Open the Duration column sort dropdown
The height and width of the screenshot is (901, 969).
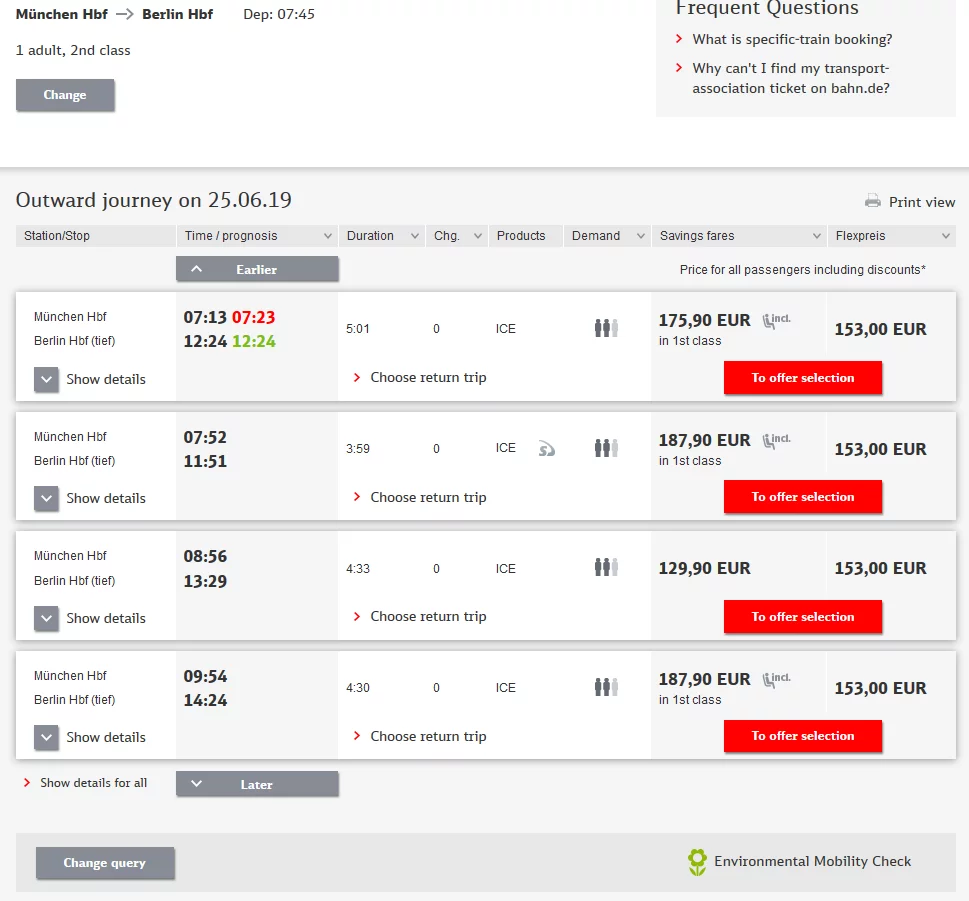pyautogui.click(x=414, y=236)
